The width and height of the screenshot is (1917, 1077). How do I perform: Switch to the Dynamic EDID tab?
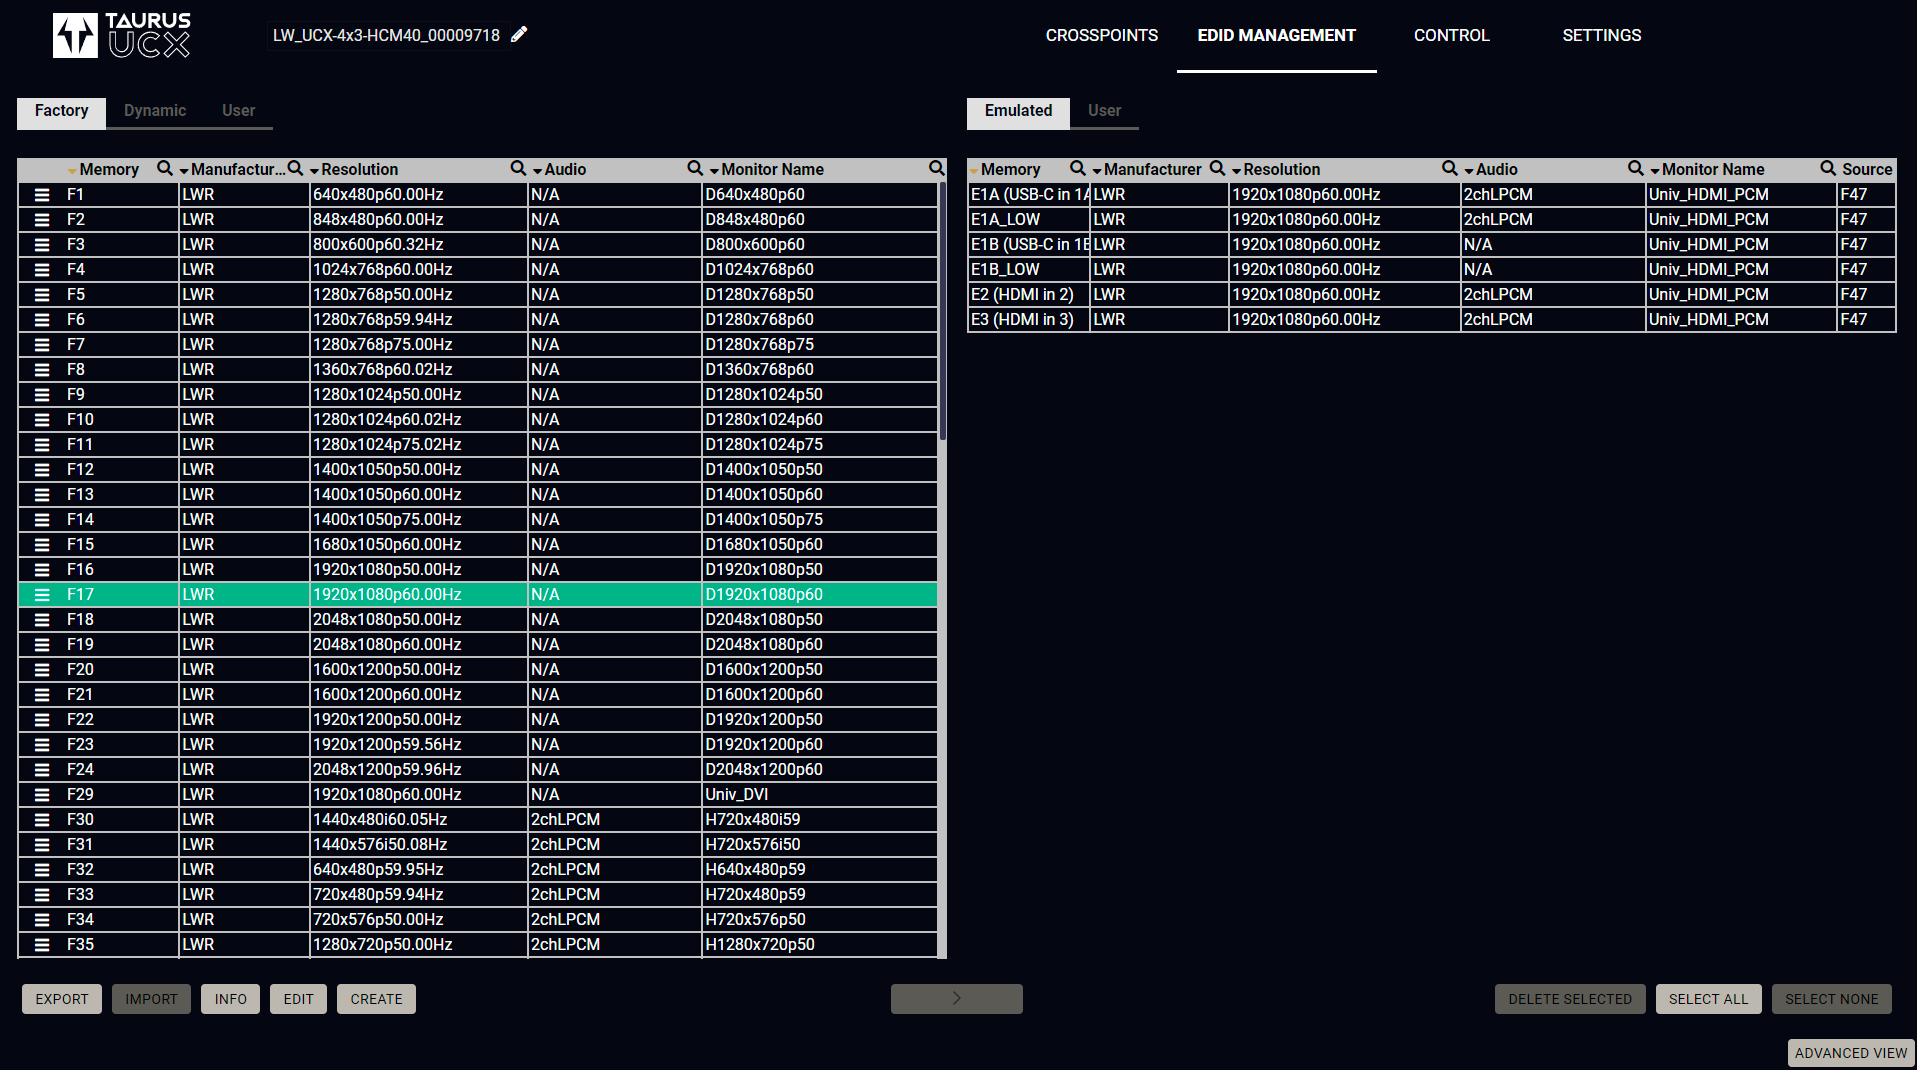point(155,111)
